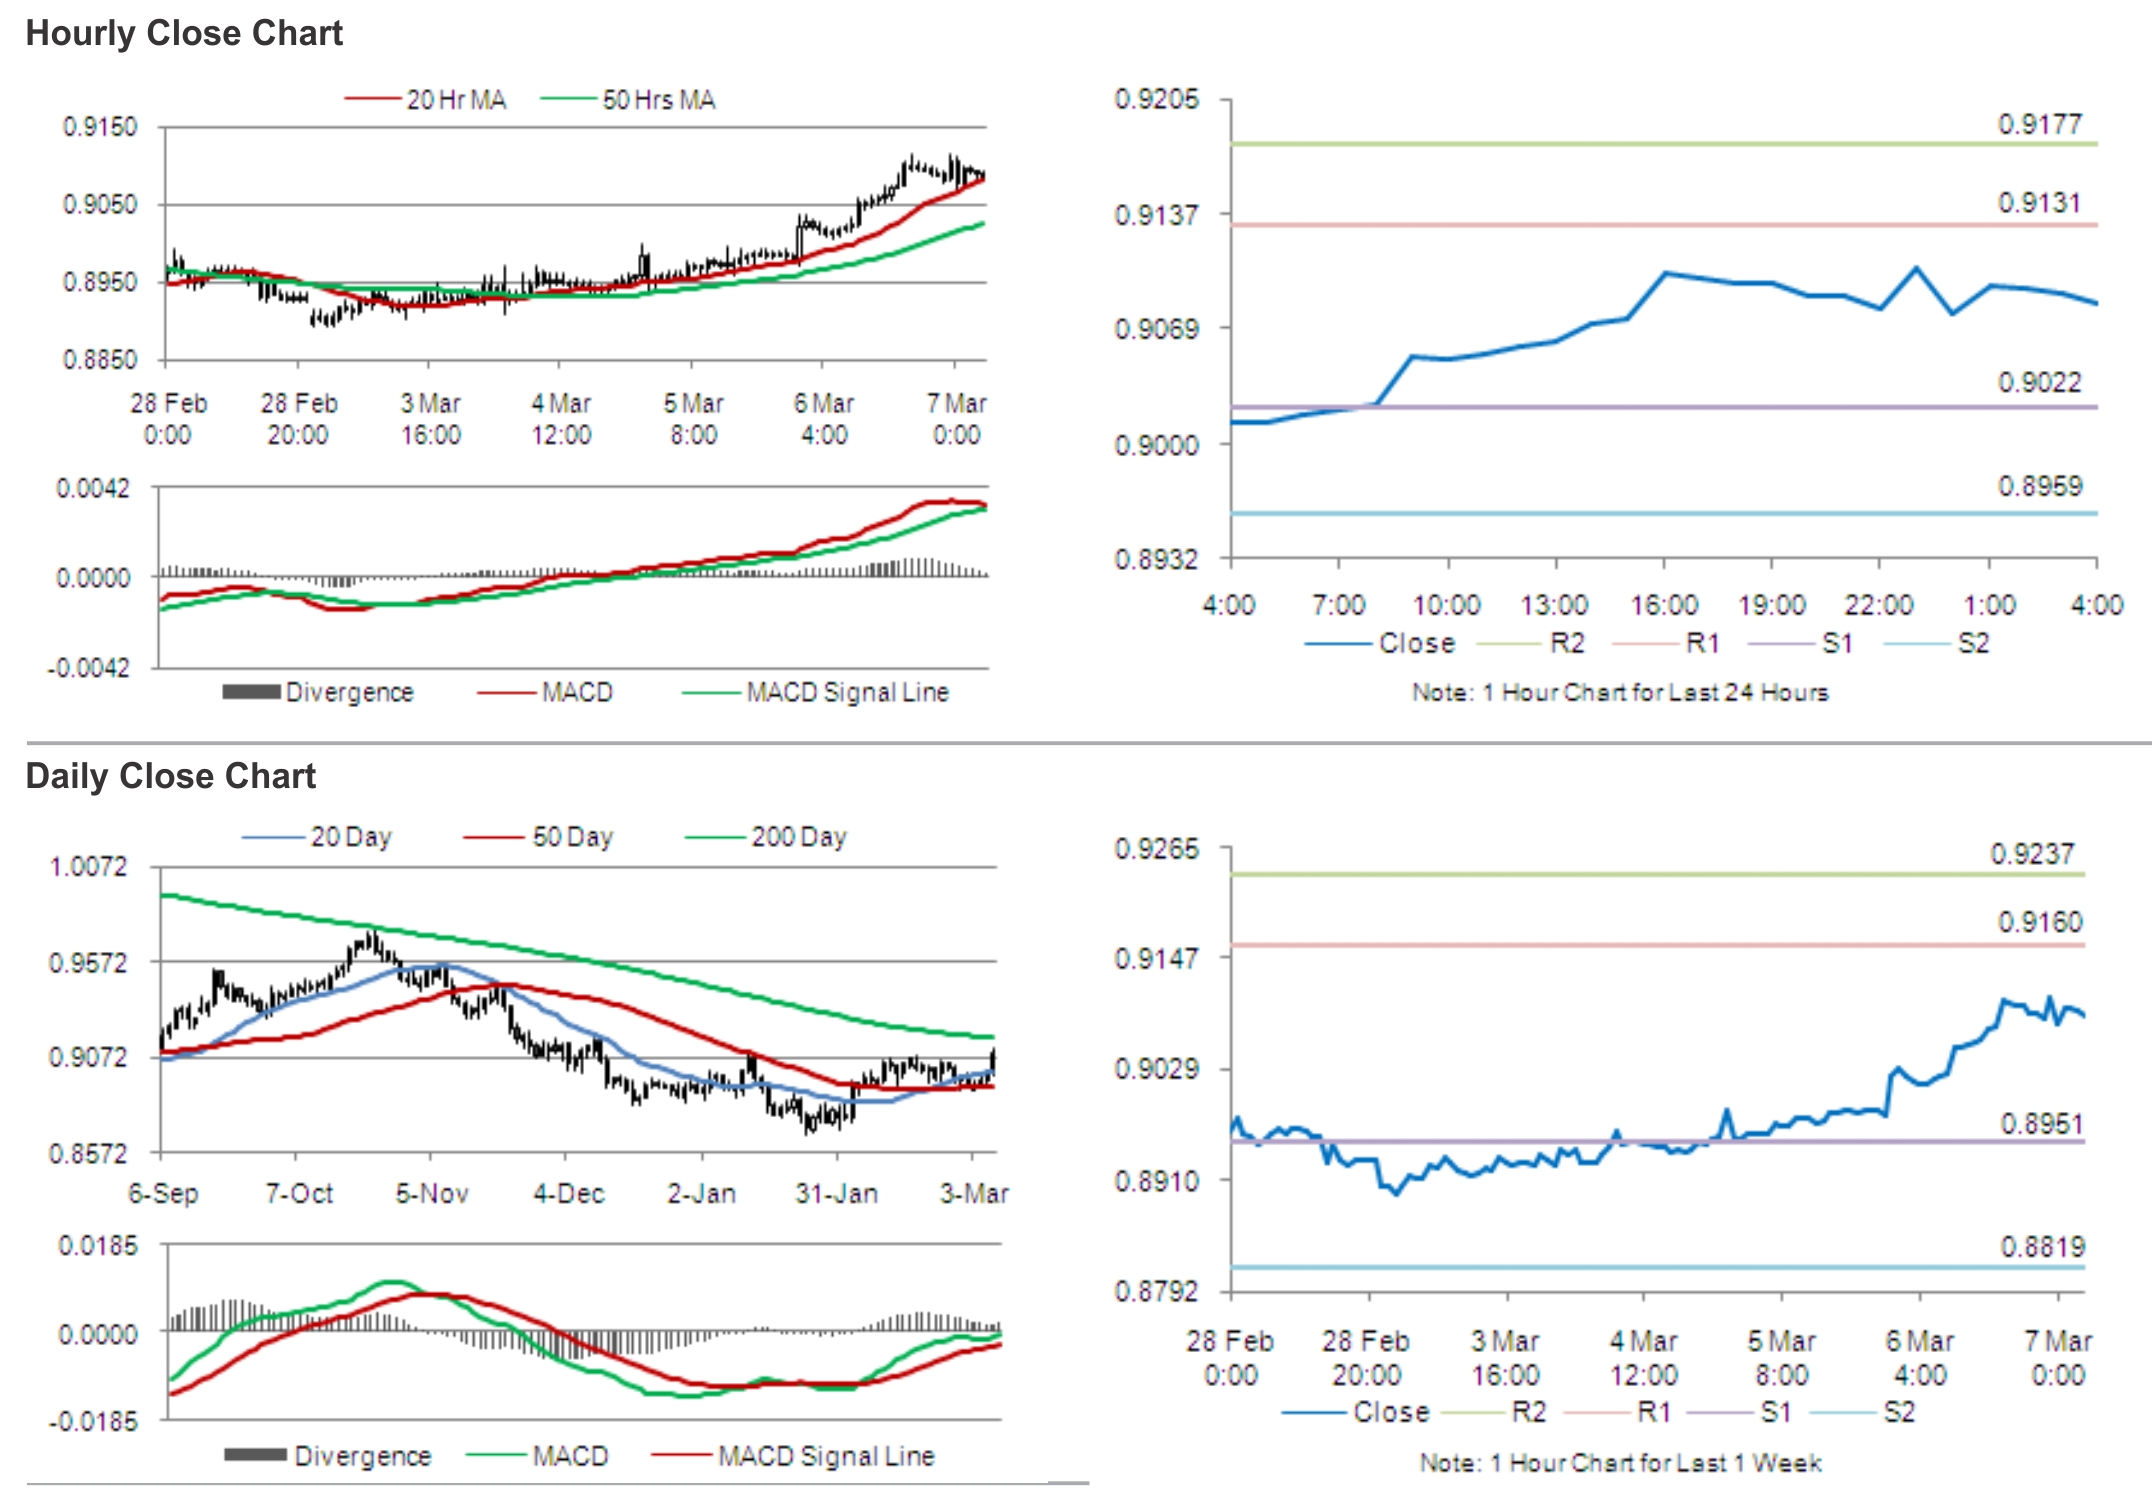The image size is (2152, 1490).
Task: Click the '3 Mar 16:00' date label on hourly chart
Action: [431, 419]
